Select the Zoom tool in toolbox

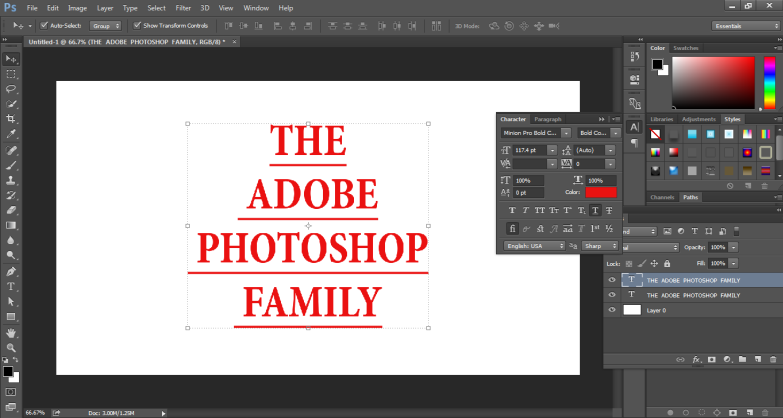click(x=11, y=348)
